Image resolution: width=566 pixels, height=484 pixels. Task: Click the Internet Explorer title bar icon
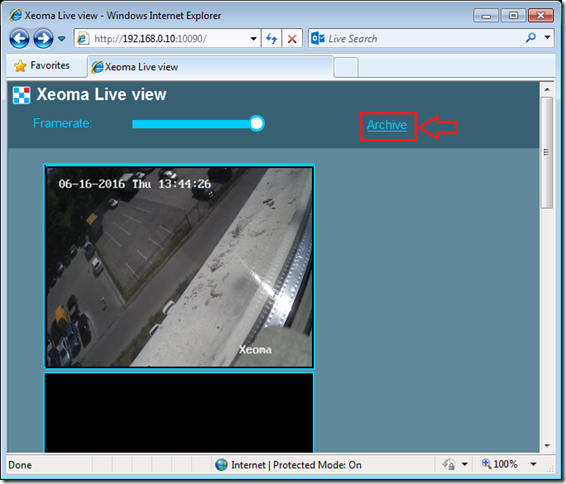click(x=16, y=15)
